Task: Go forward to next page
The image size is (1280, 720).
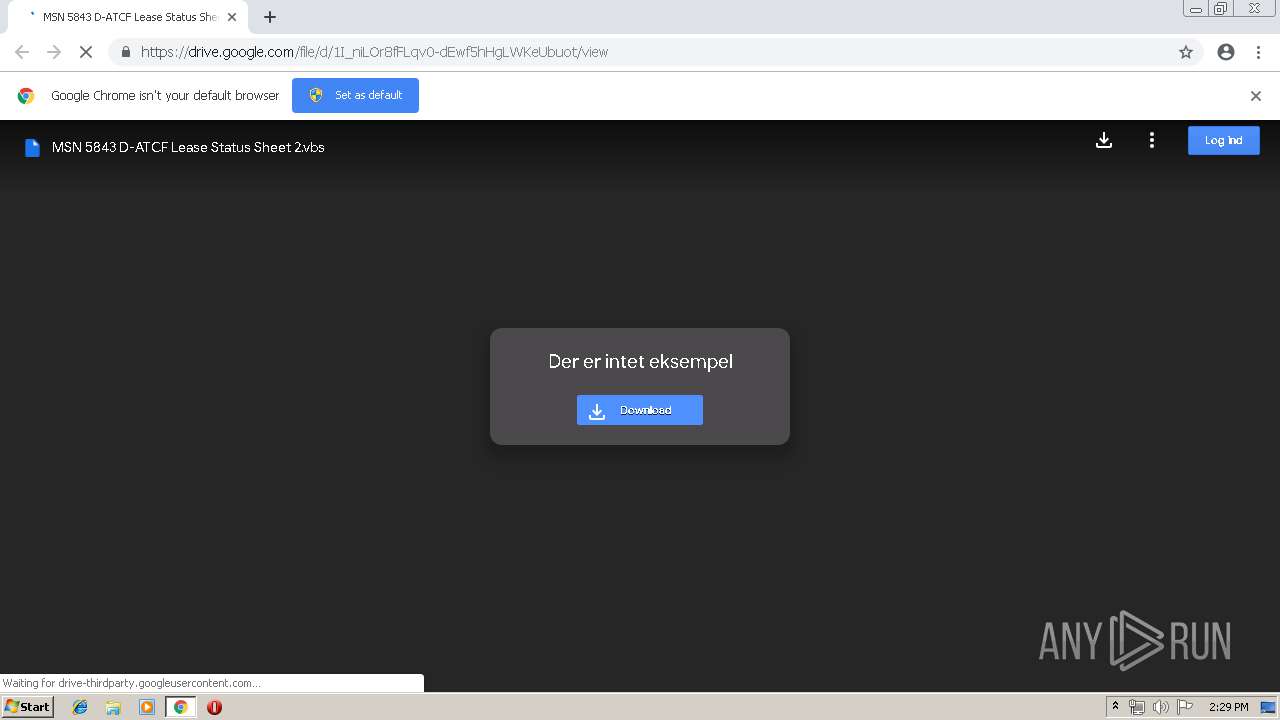Action: tap(54, 52)
